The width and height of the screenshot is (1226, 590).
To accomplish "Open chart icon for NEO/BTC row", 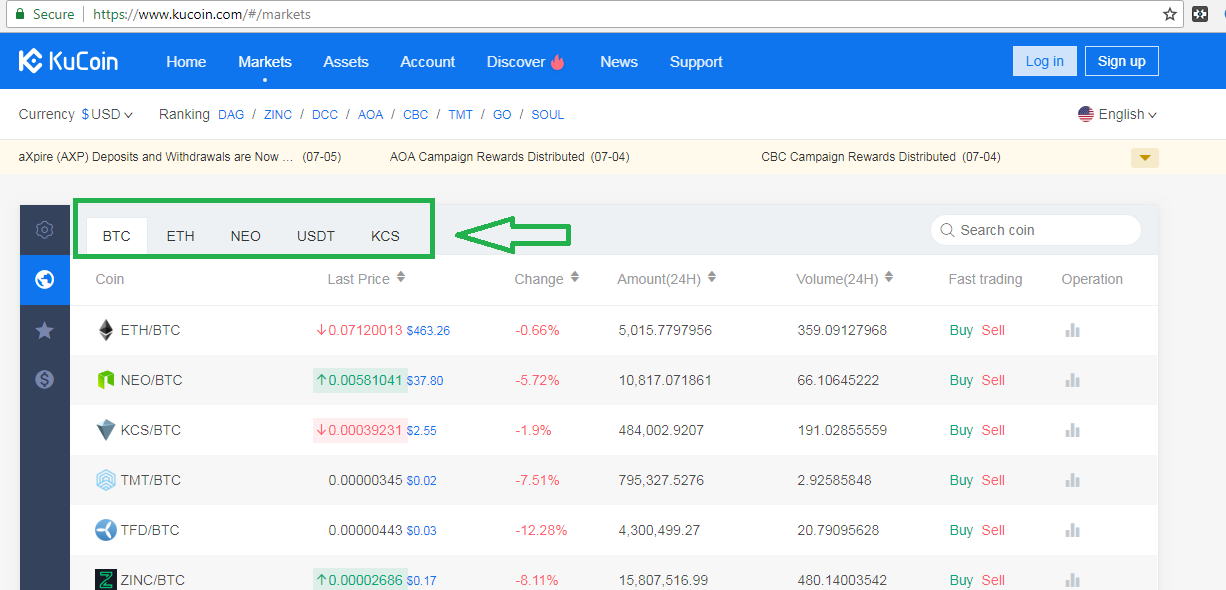I will [1073, 380].
